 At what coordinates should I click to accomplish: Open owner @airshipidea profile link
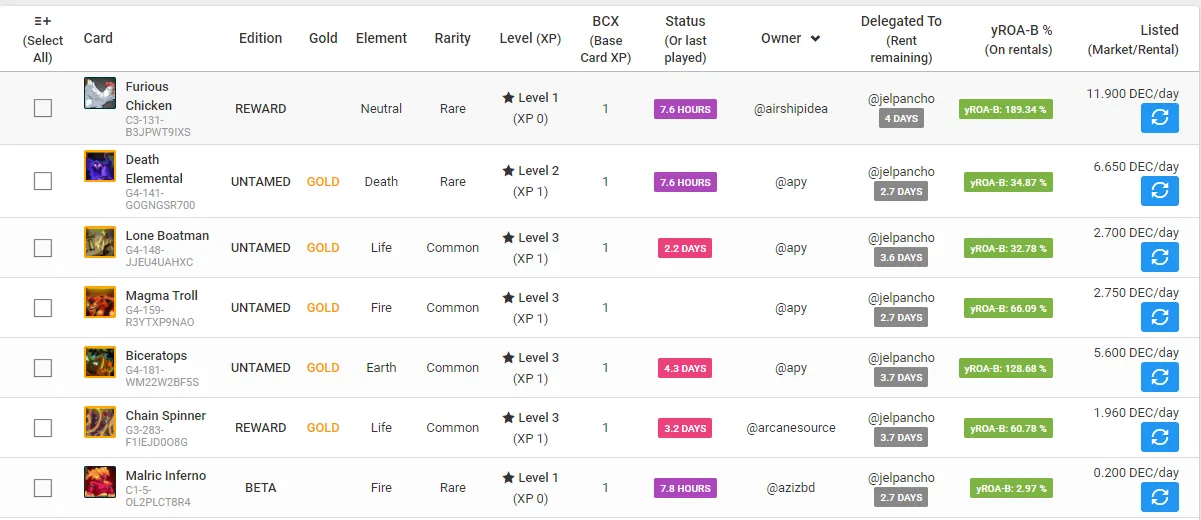(791, 108)
